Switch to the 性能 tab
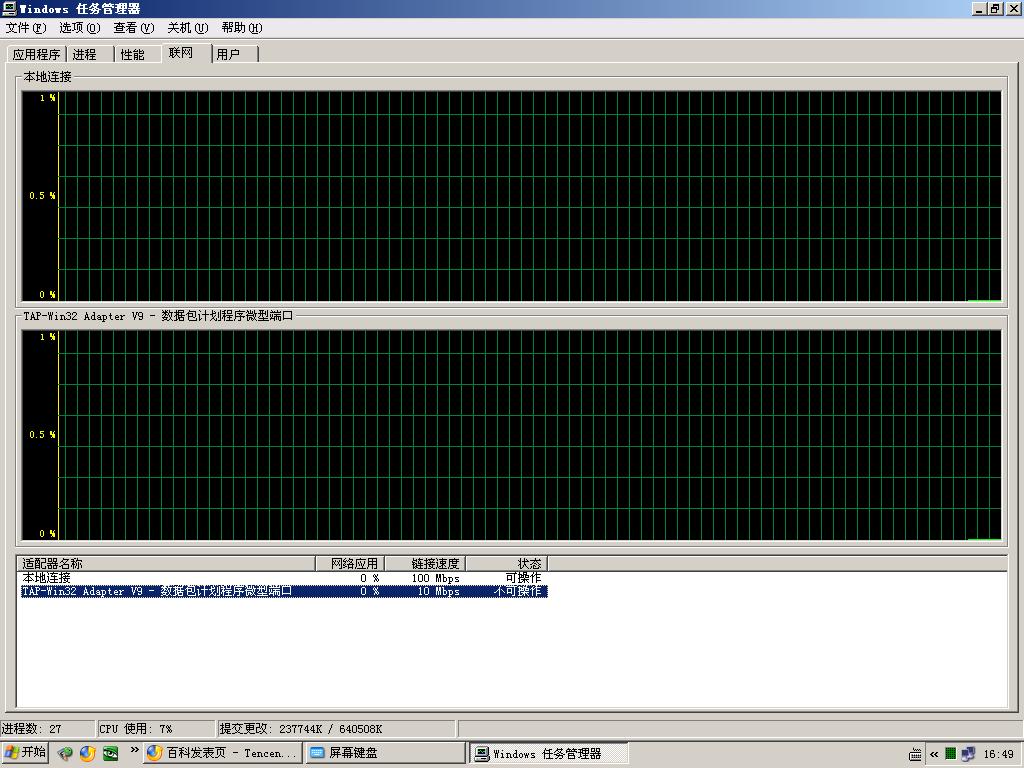 tap(138, 55)
